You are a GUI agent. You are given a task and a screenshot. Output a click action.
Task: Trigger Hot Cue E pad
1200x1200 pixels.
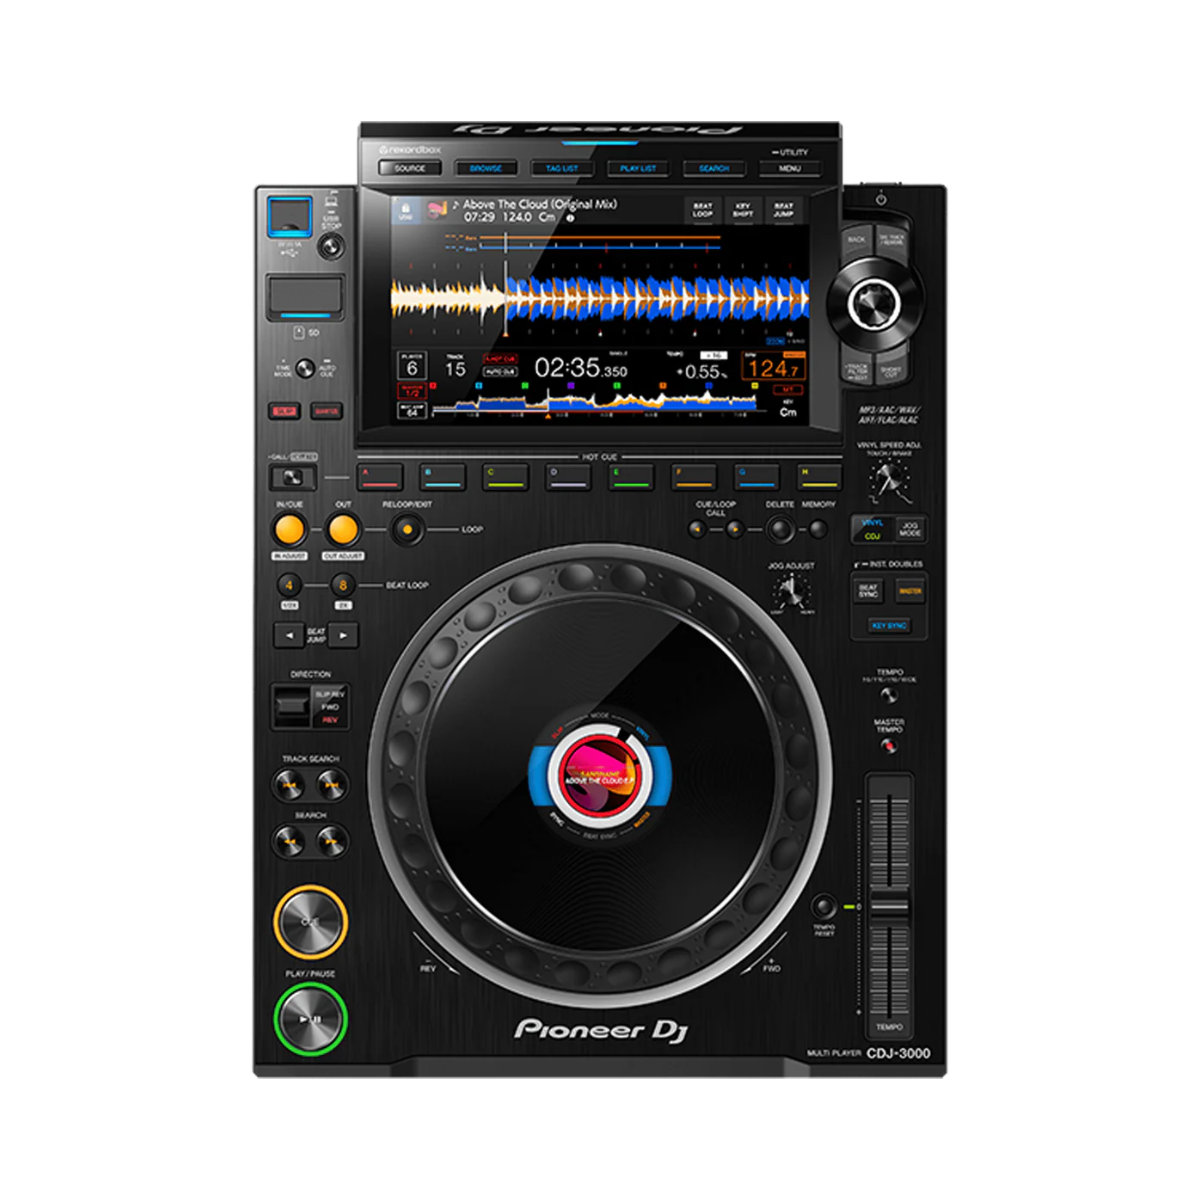click(631, 476)
